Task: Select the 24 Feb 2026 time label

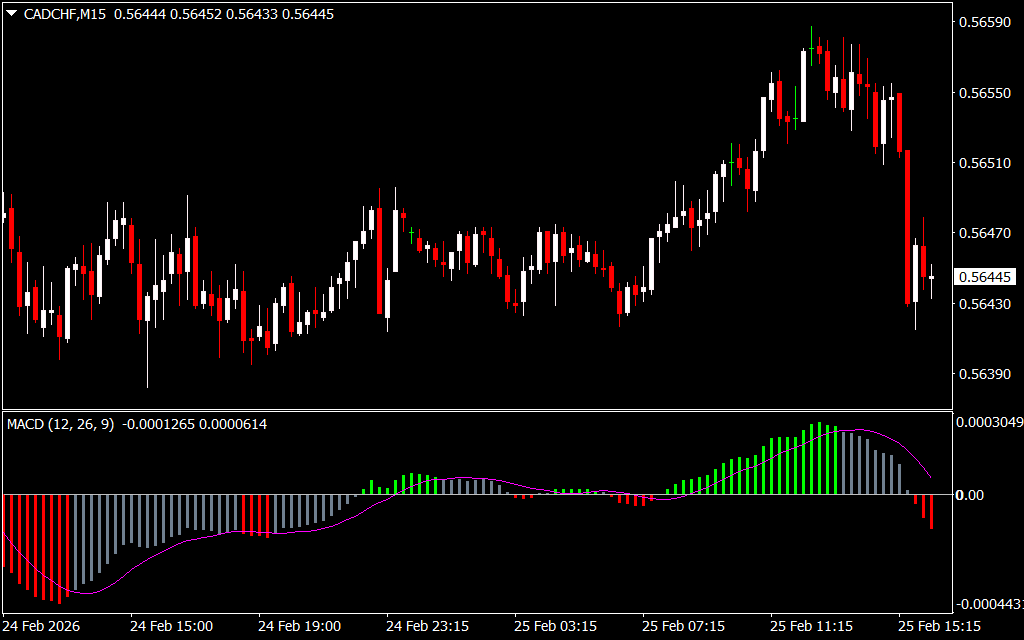Action: click(42, 626)
